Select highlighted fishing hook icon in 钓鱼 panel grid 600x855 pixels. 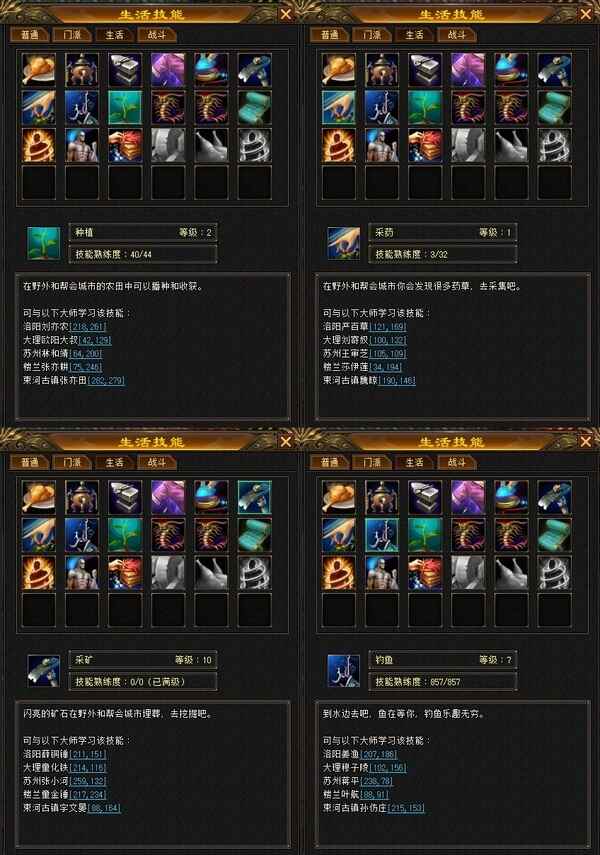click(x=382, y=535)
